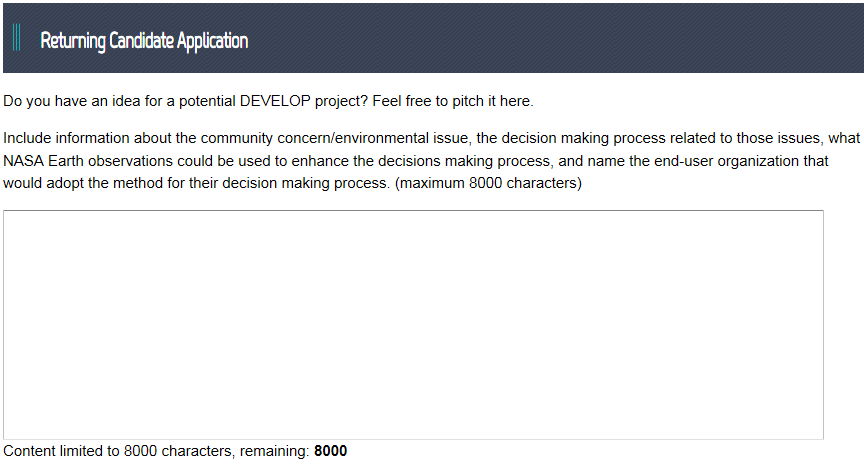This screenshot has width=864, height=465.
Task: Click "Feel free to pitch it here" text
Action: tap(453, 102)
